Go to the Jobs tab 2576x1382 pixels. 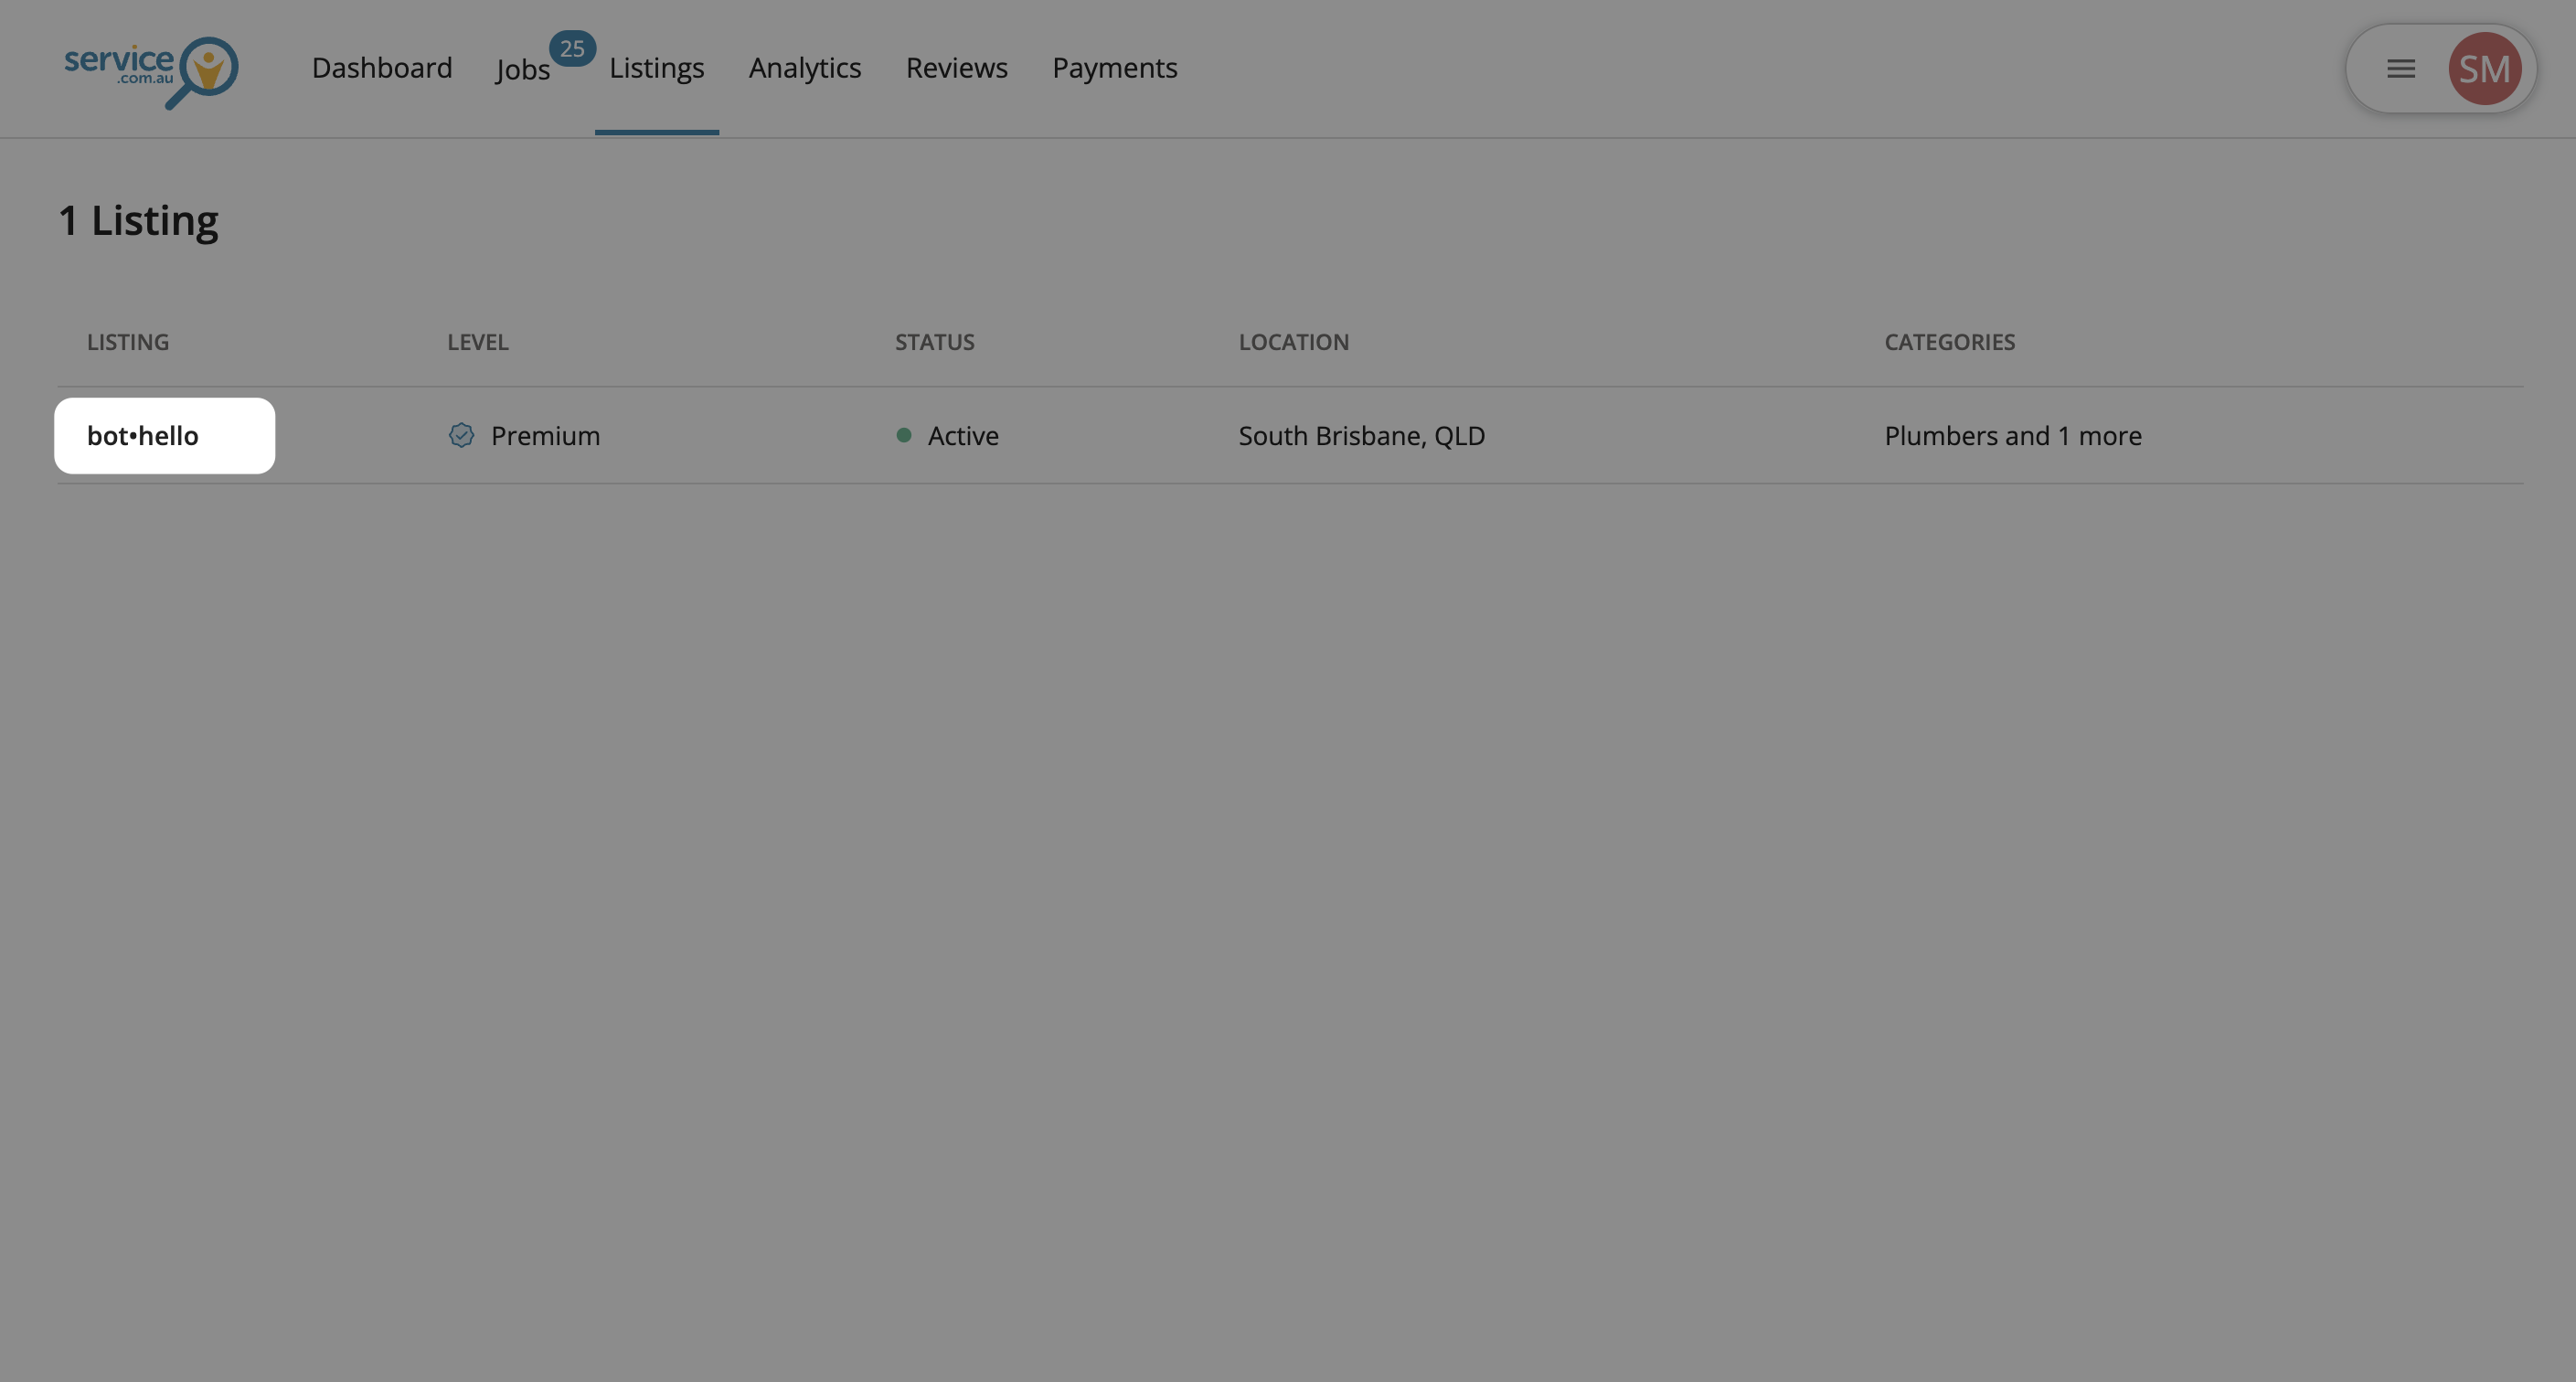pos(522,70)
